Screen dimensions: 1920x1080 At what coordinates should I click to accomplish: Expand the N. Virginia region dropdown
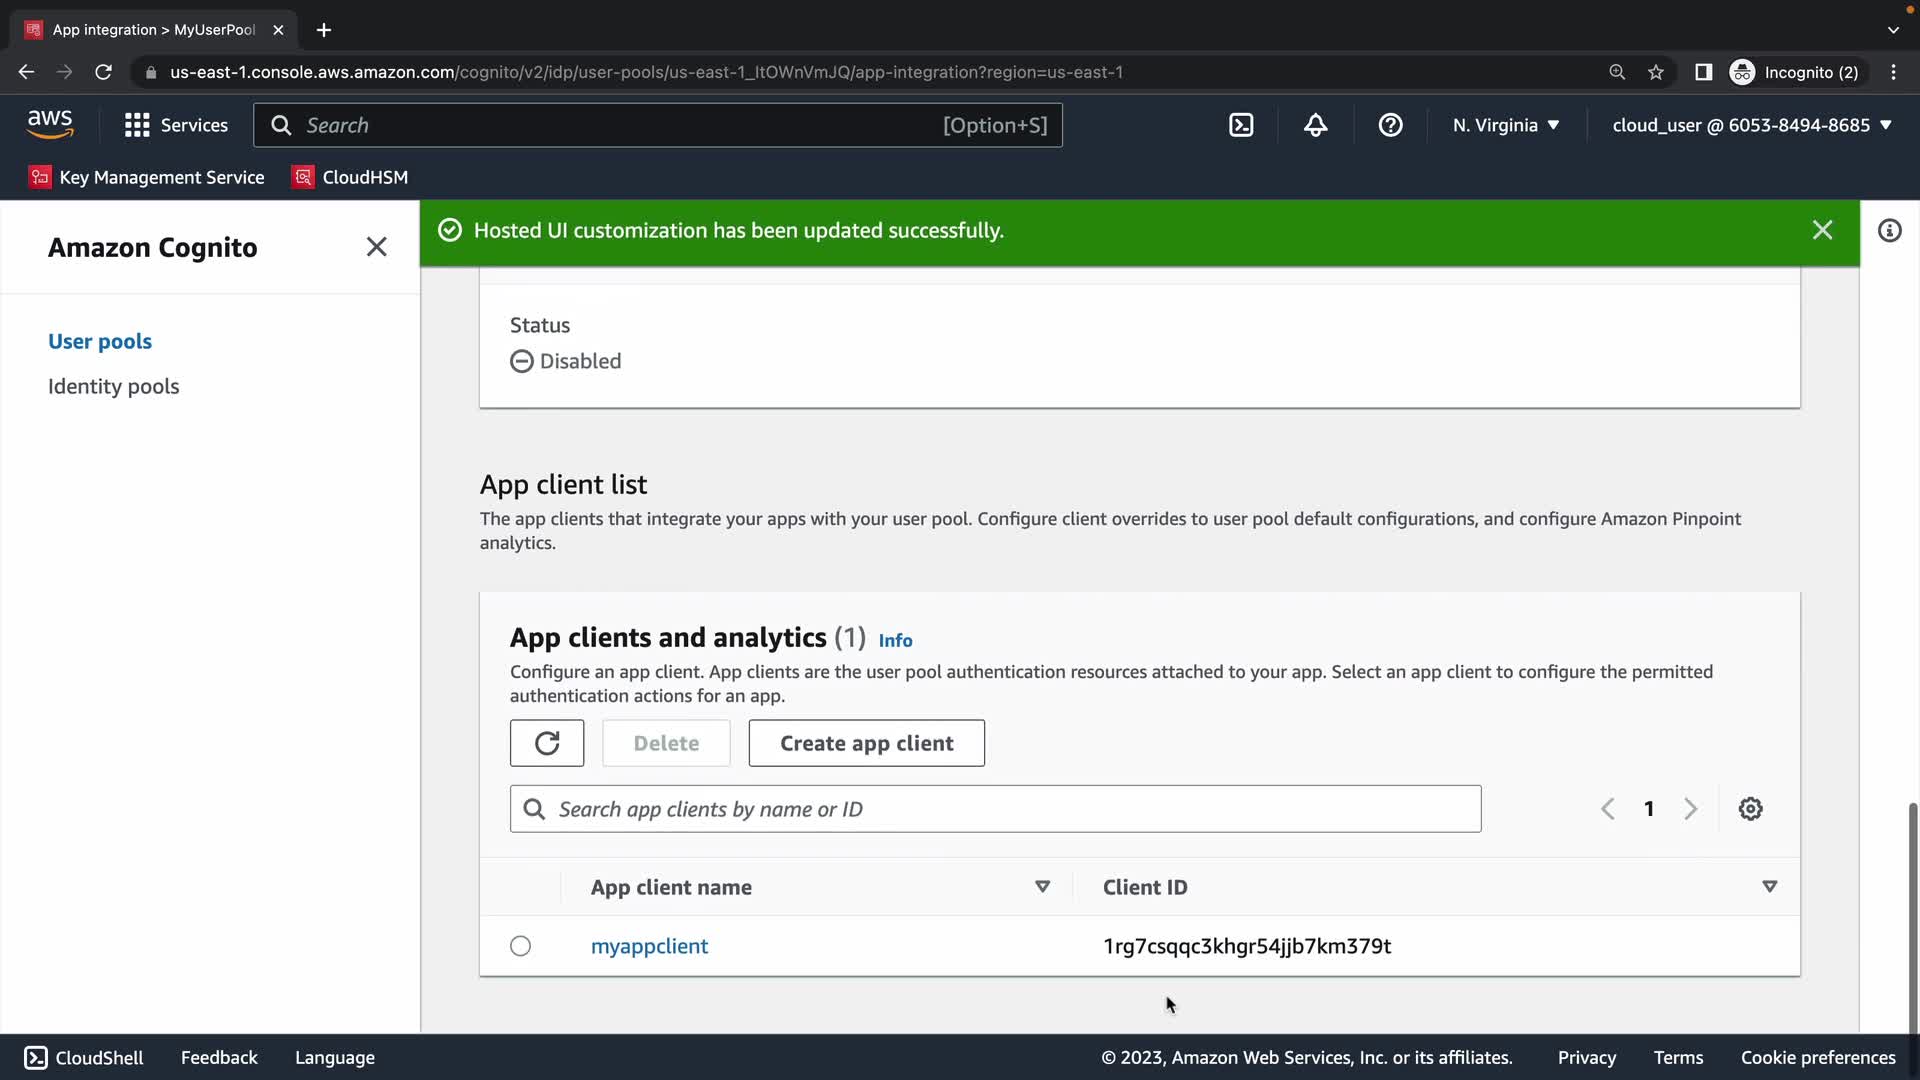tap(1506, 125)
